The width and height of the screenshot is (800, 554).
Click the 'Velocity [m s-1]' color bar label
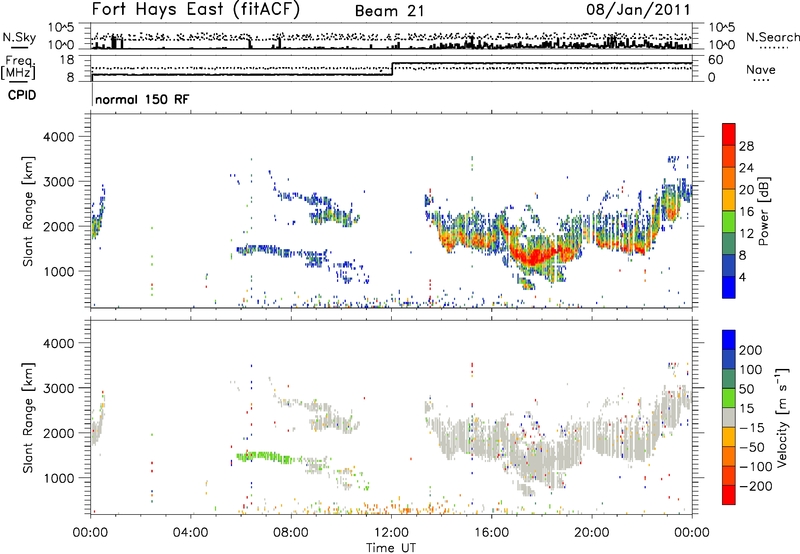tap(781, 417)
